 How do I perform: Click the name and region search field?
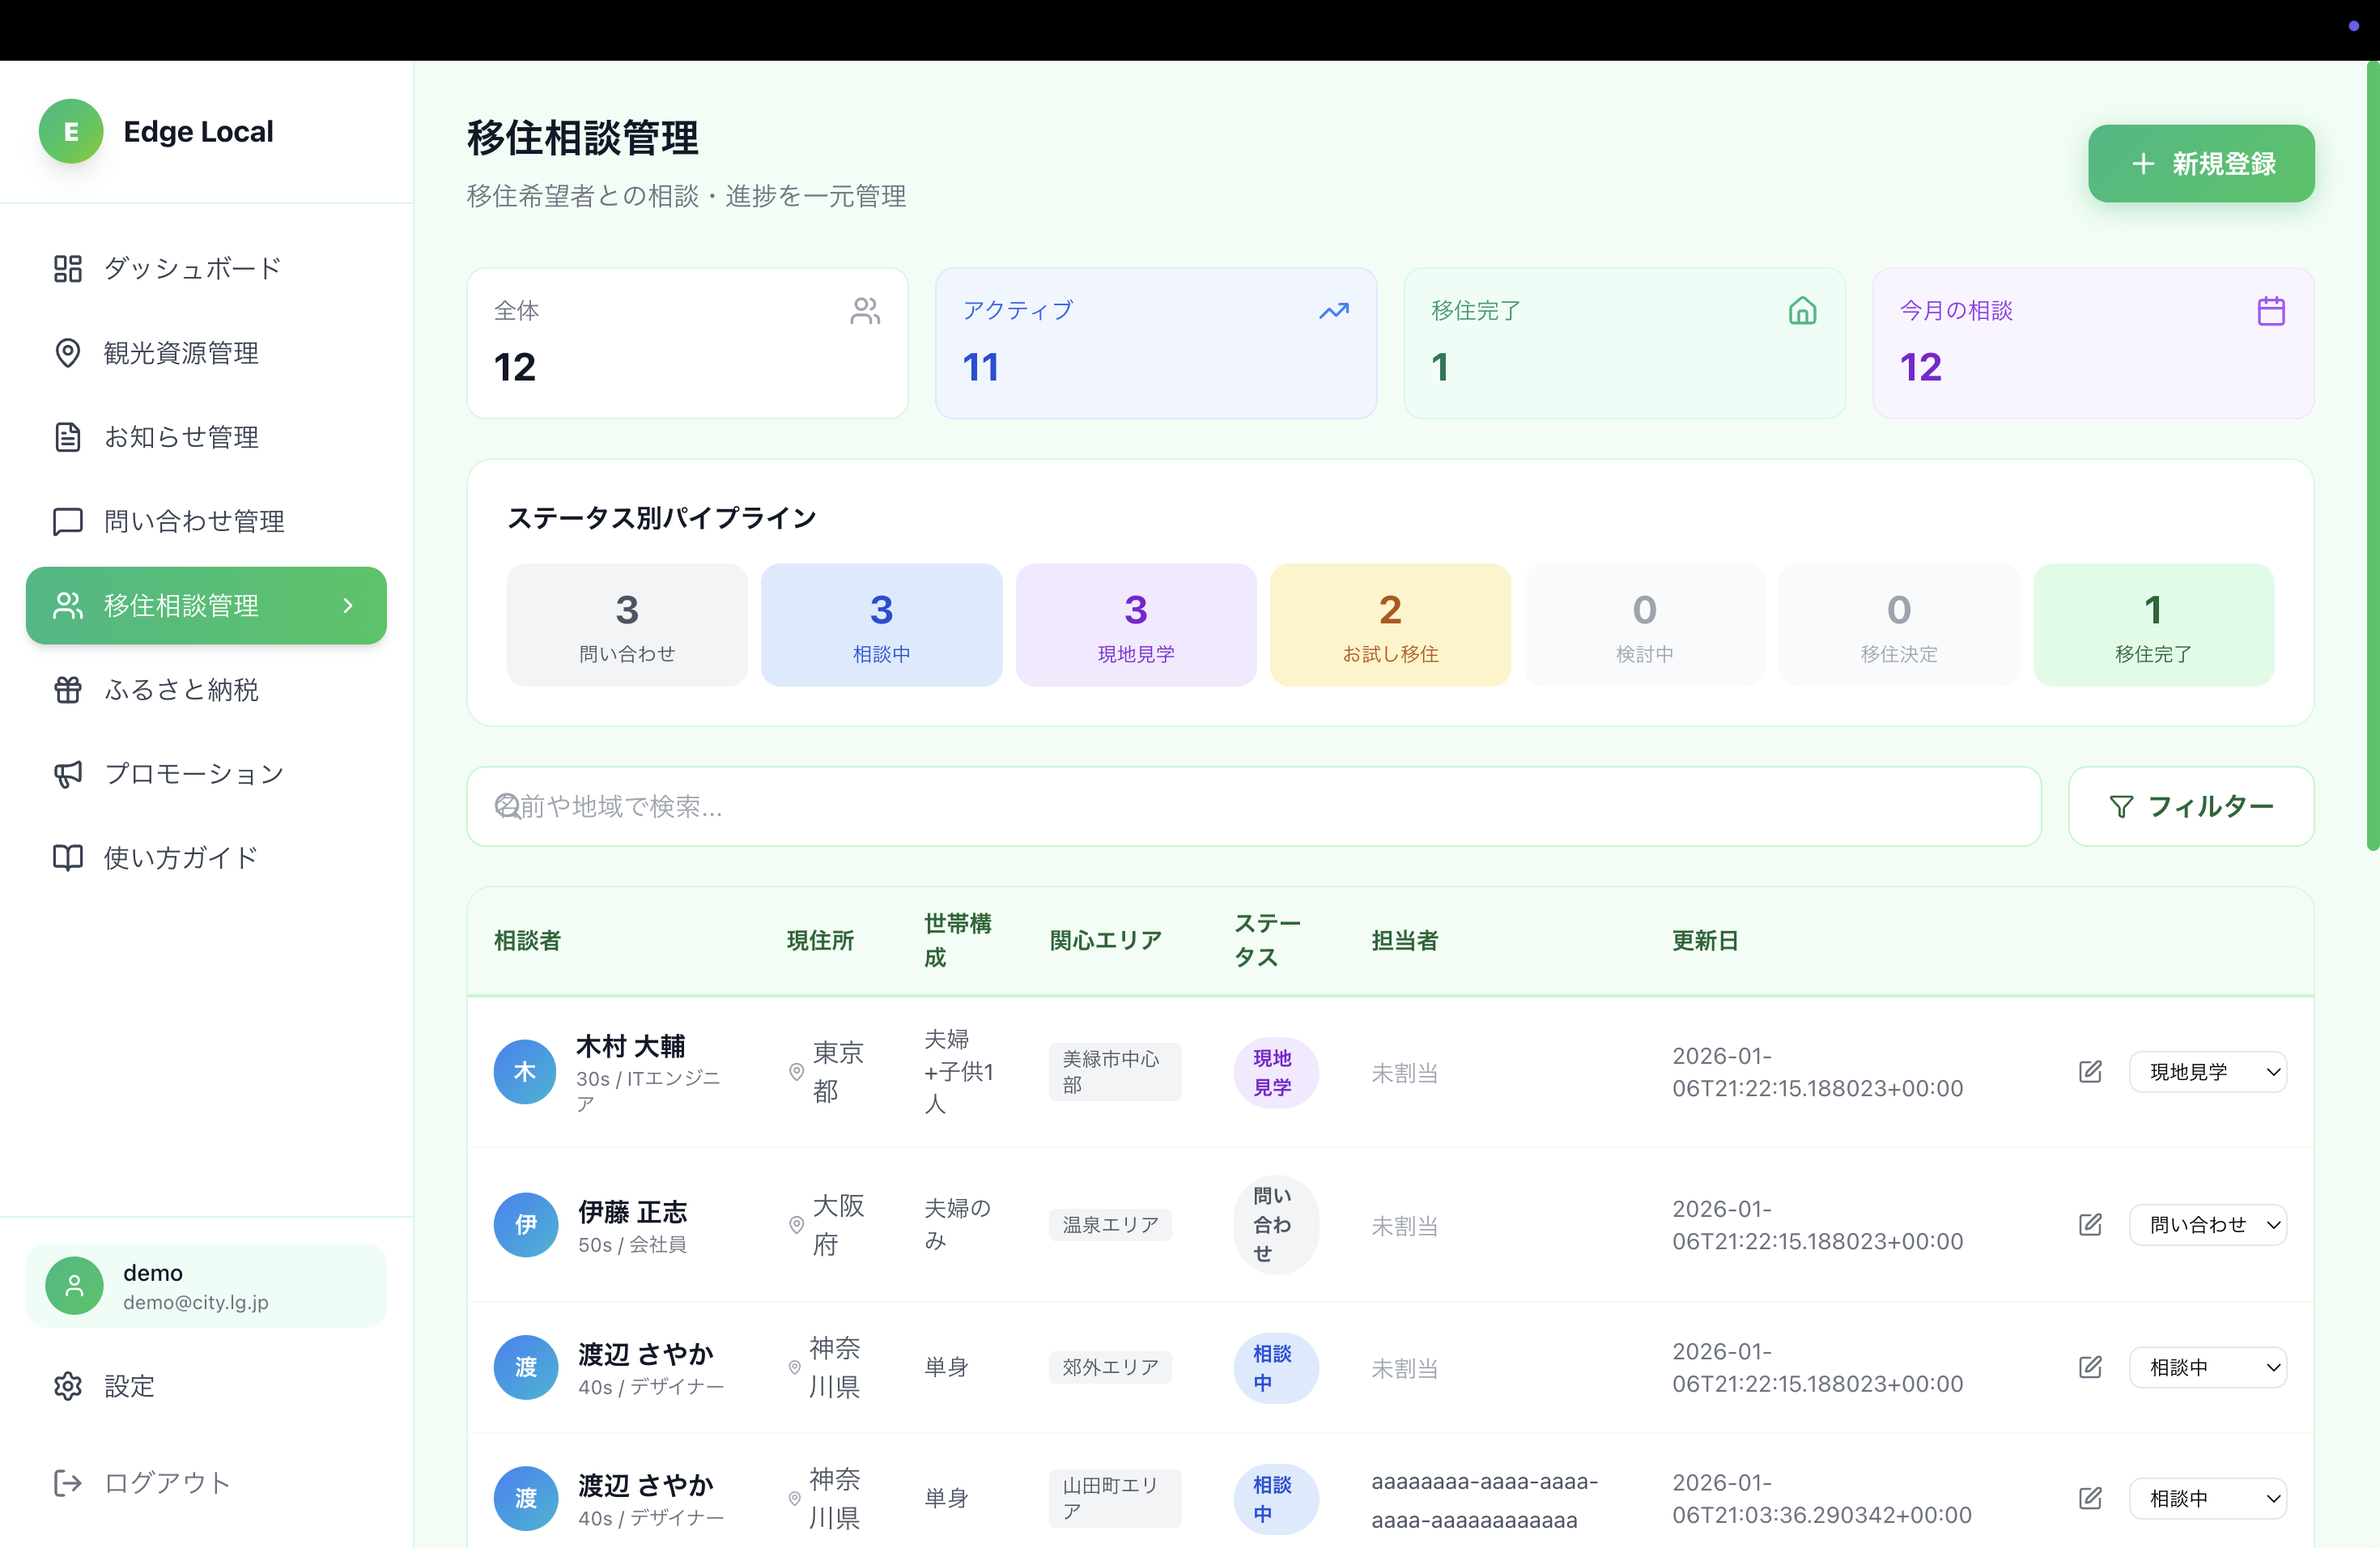[1253, 807]
